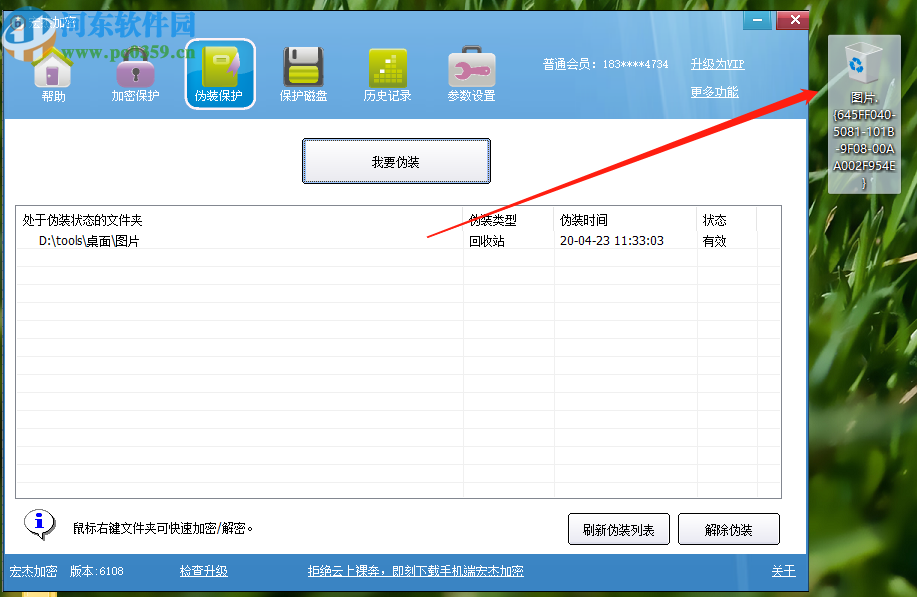
Task: Click the 检查升级 link
Action: (204, 571)
